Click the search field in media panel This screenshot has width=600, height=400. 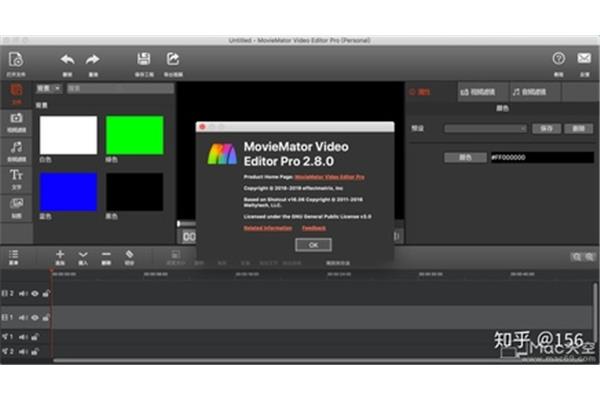[x=120, y=88]
